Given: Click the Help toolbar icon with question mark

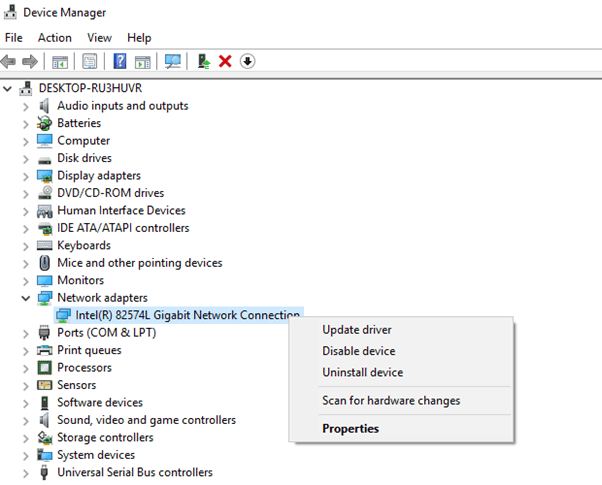Looking at the screenshot, I should [x=120, y=62].
